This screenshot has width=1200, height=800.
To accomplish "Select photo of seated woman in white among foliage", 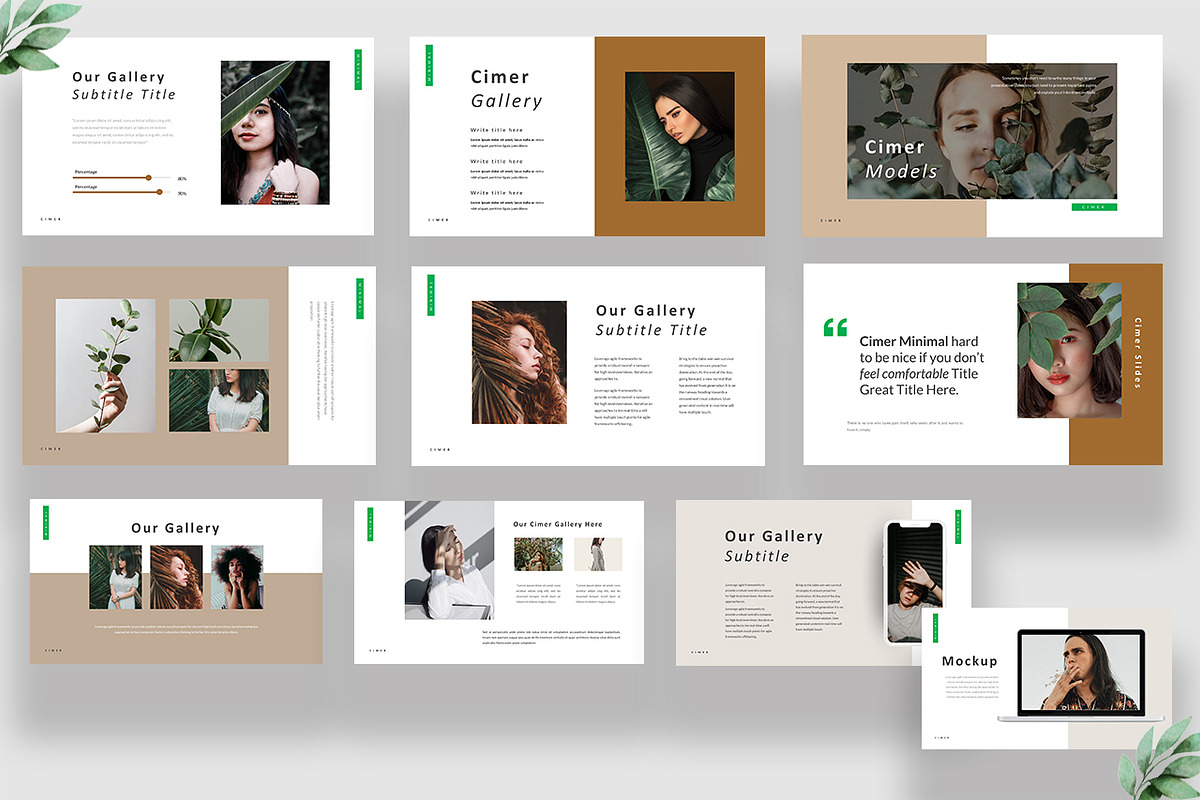I will point(219,400).
